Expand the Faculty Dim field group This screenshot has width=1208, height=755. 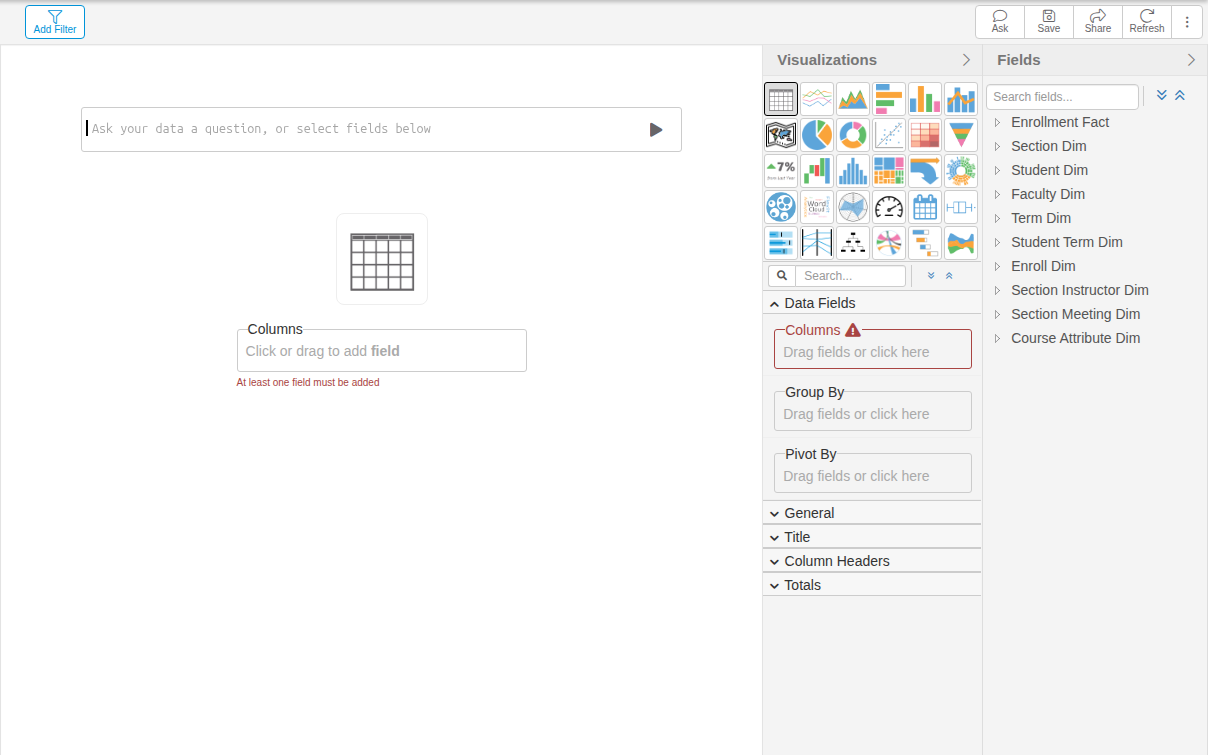[997, 194]
